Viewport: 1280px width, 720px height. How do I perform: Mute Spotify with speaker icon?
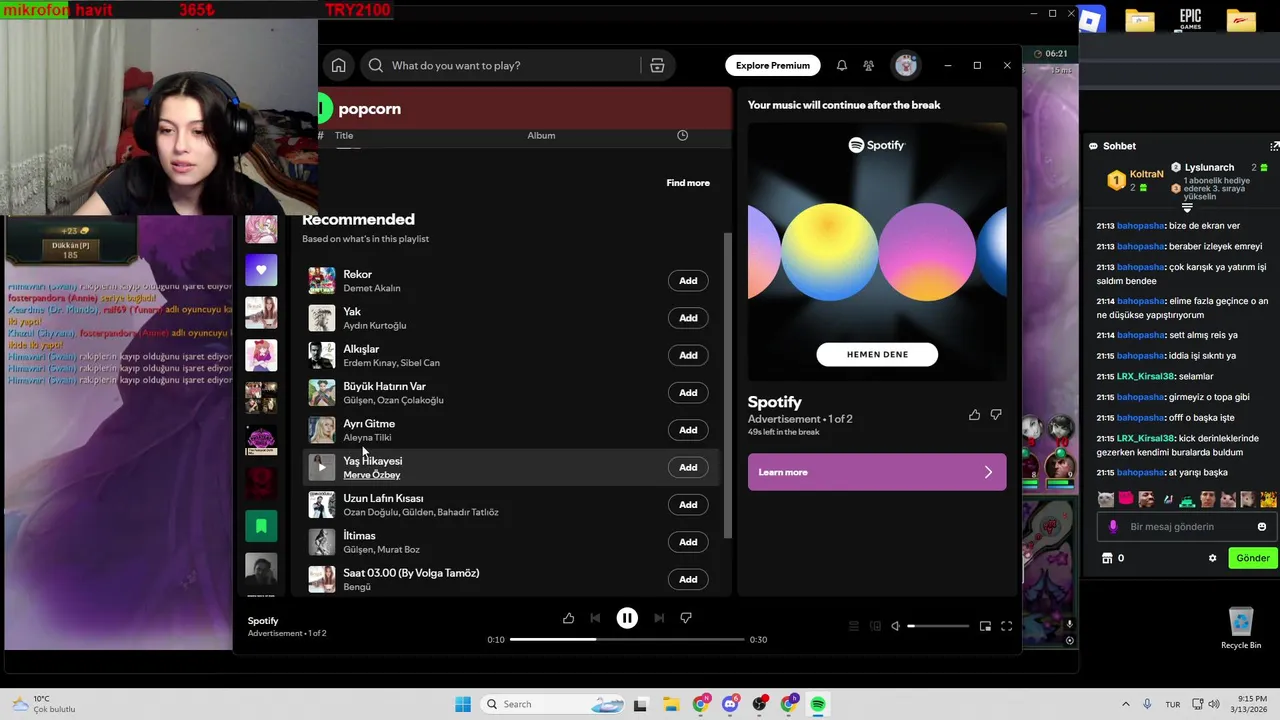896,626
